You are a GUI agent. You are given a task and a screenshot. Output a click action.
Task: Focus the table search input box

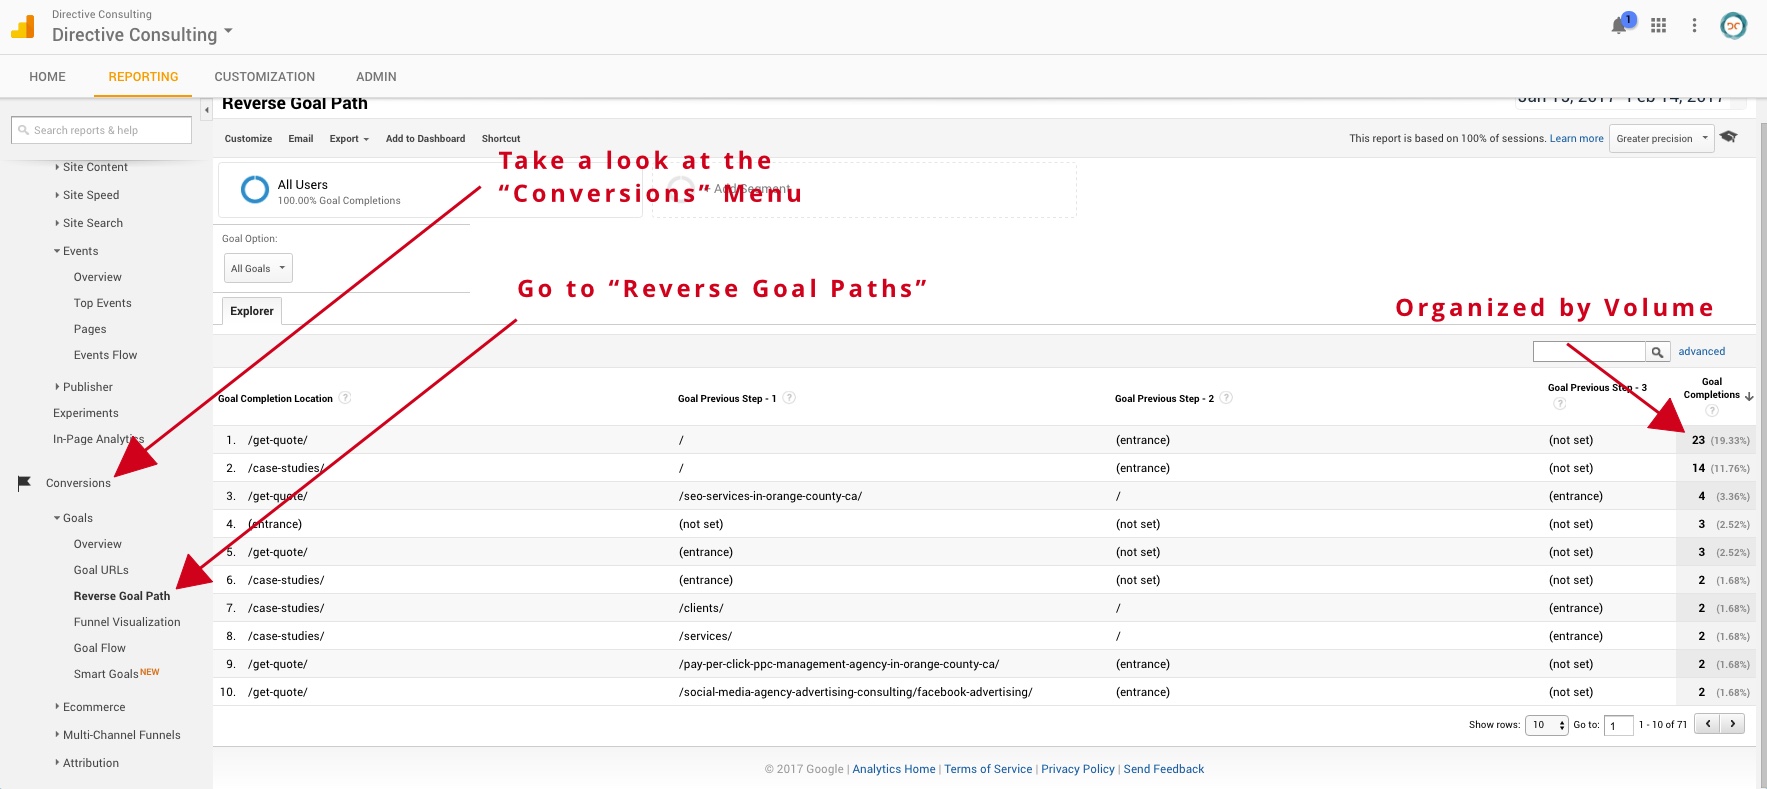click(x=1589, y=352)
